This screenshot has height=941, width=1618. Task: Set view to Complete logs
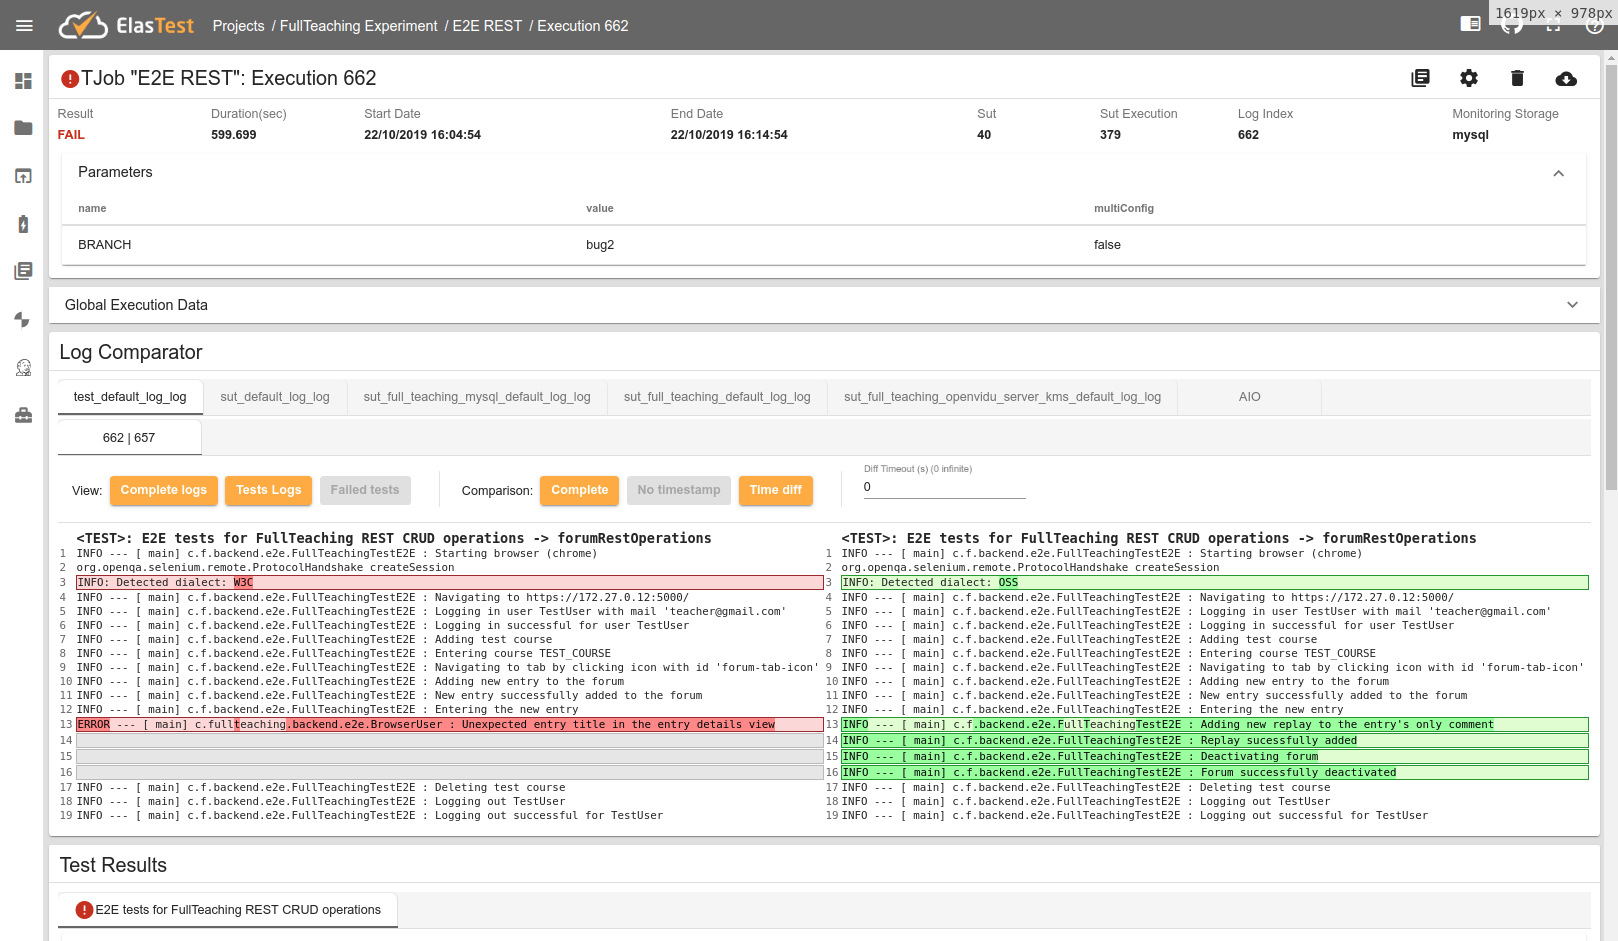point(163,490)
